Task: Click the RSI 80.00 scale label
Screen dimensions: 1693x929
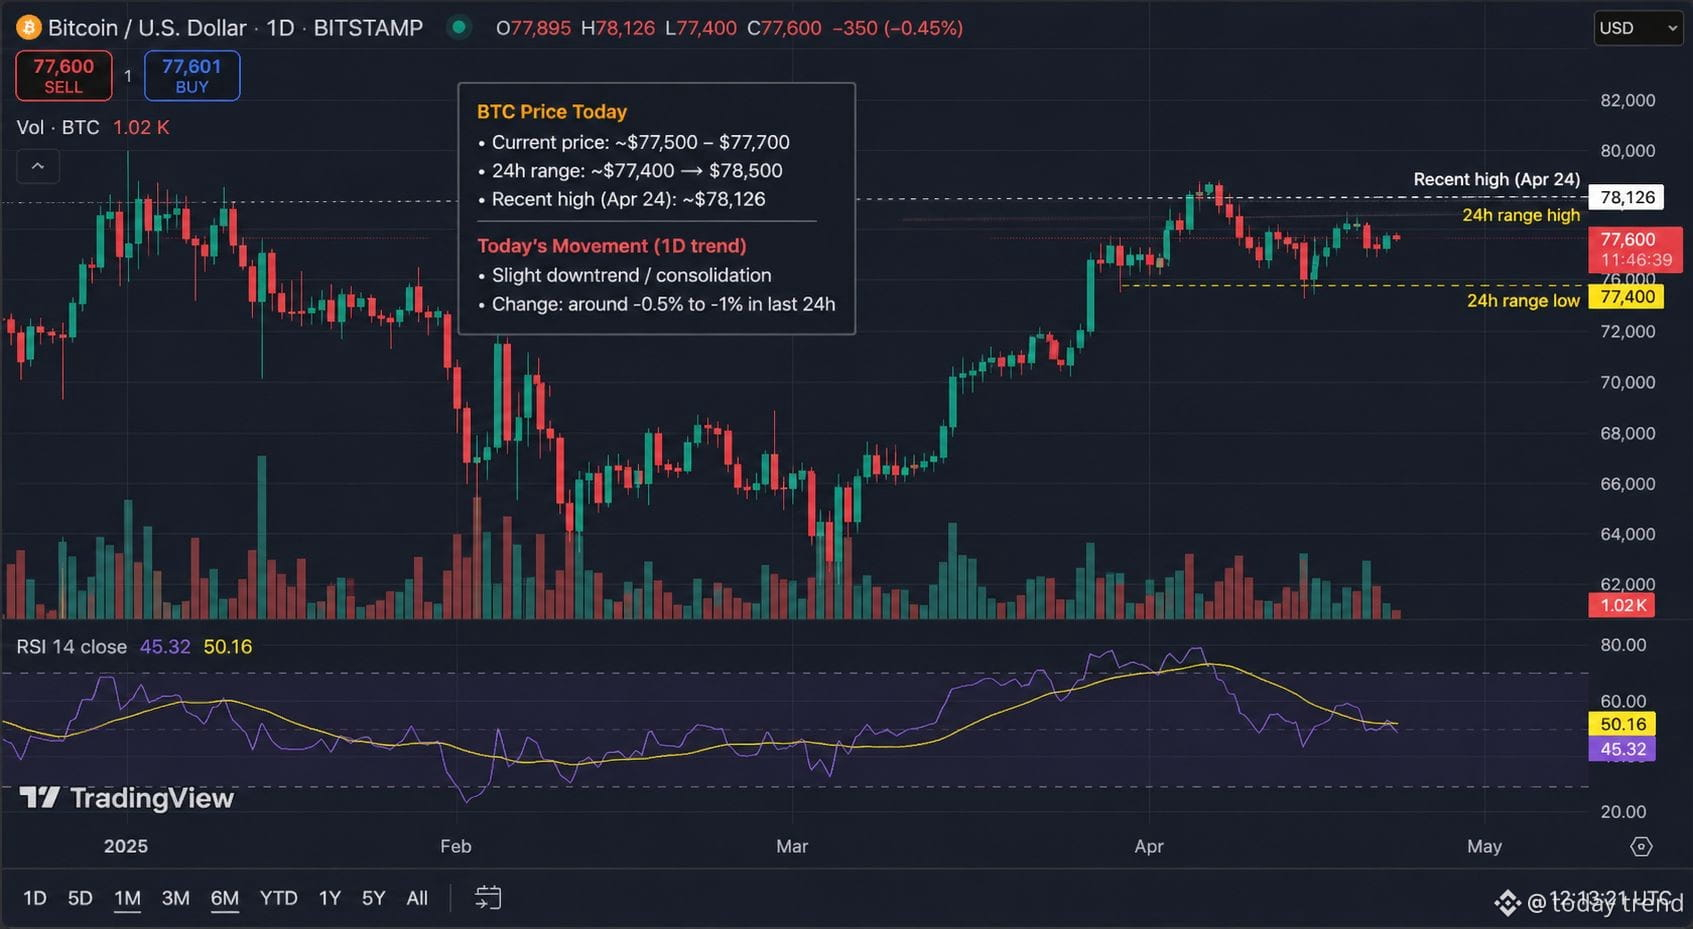Action: [1623, 645]
